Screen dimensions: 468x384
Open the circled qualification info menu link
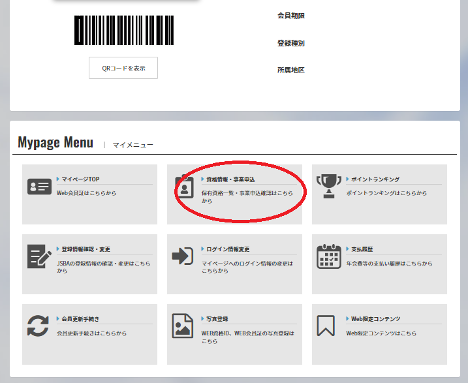(x=230, y=179)
